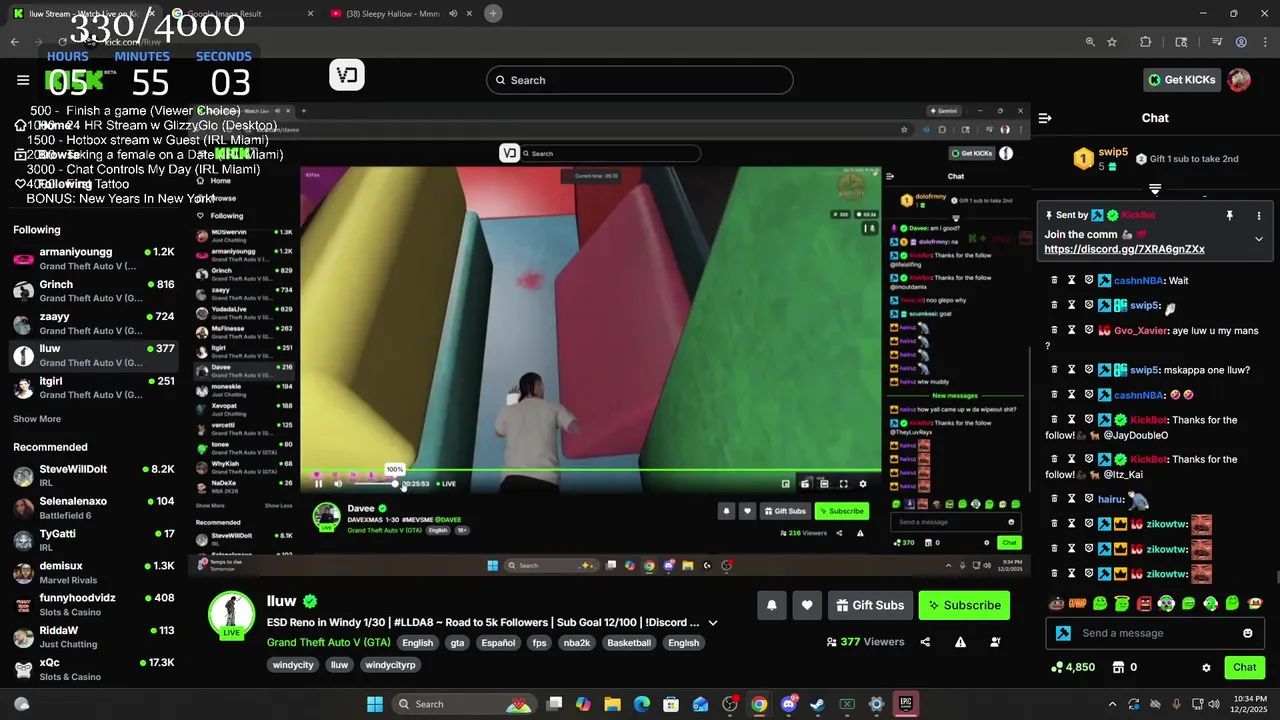Screen dimensions: 1280x720
Task: Click the Gift Subs button
Action: tap(870, 605)
